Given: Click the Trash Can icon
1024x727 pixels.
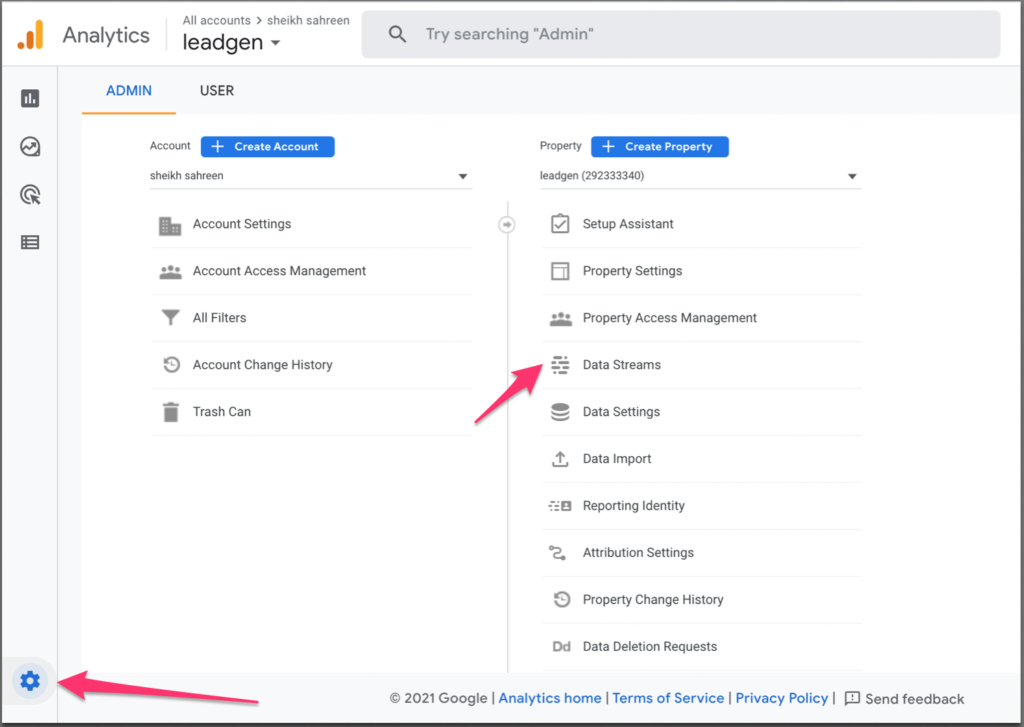Looking at the screenshot, I should click(170, 412).
